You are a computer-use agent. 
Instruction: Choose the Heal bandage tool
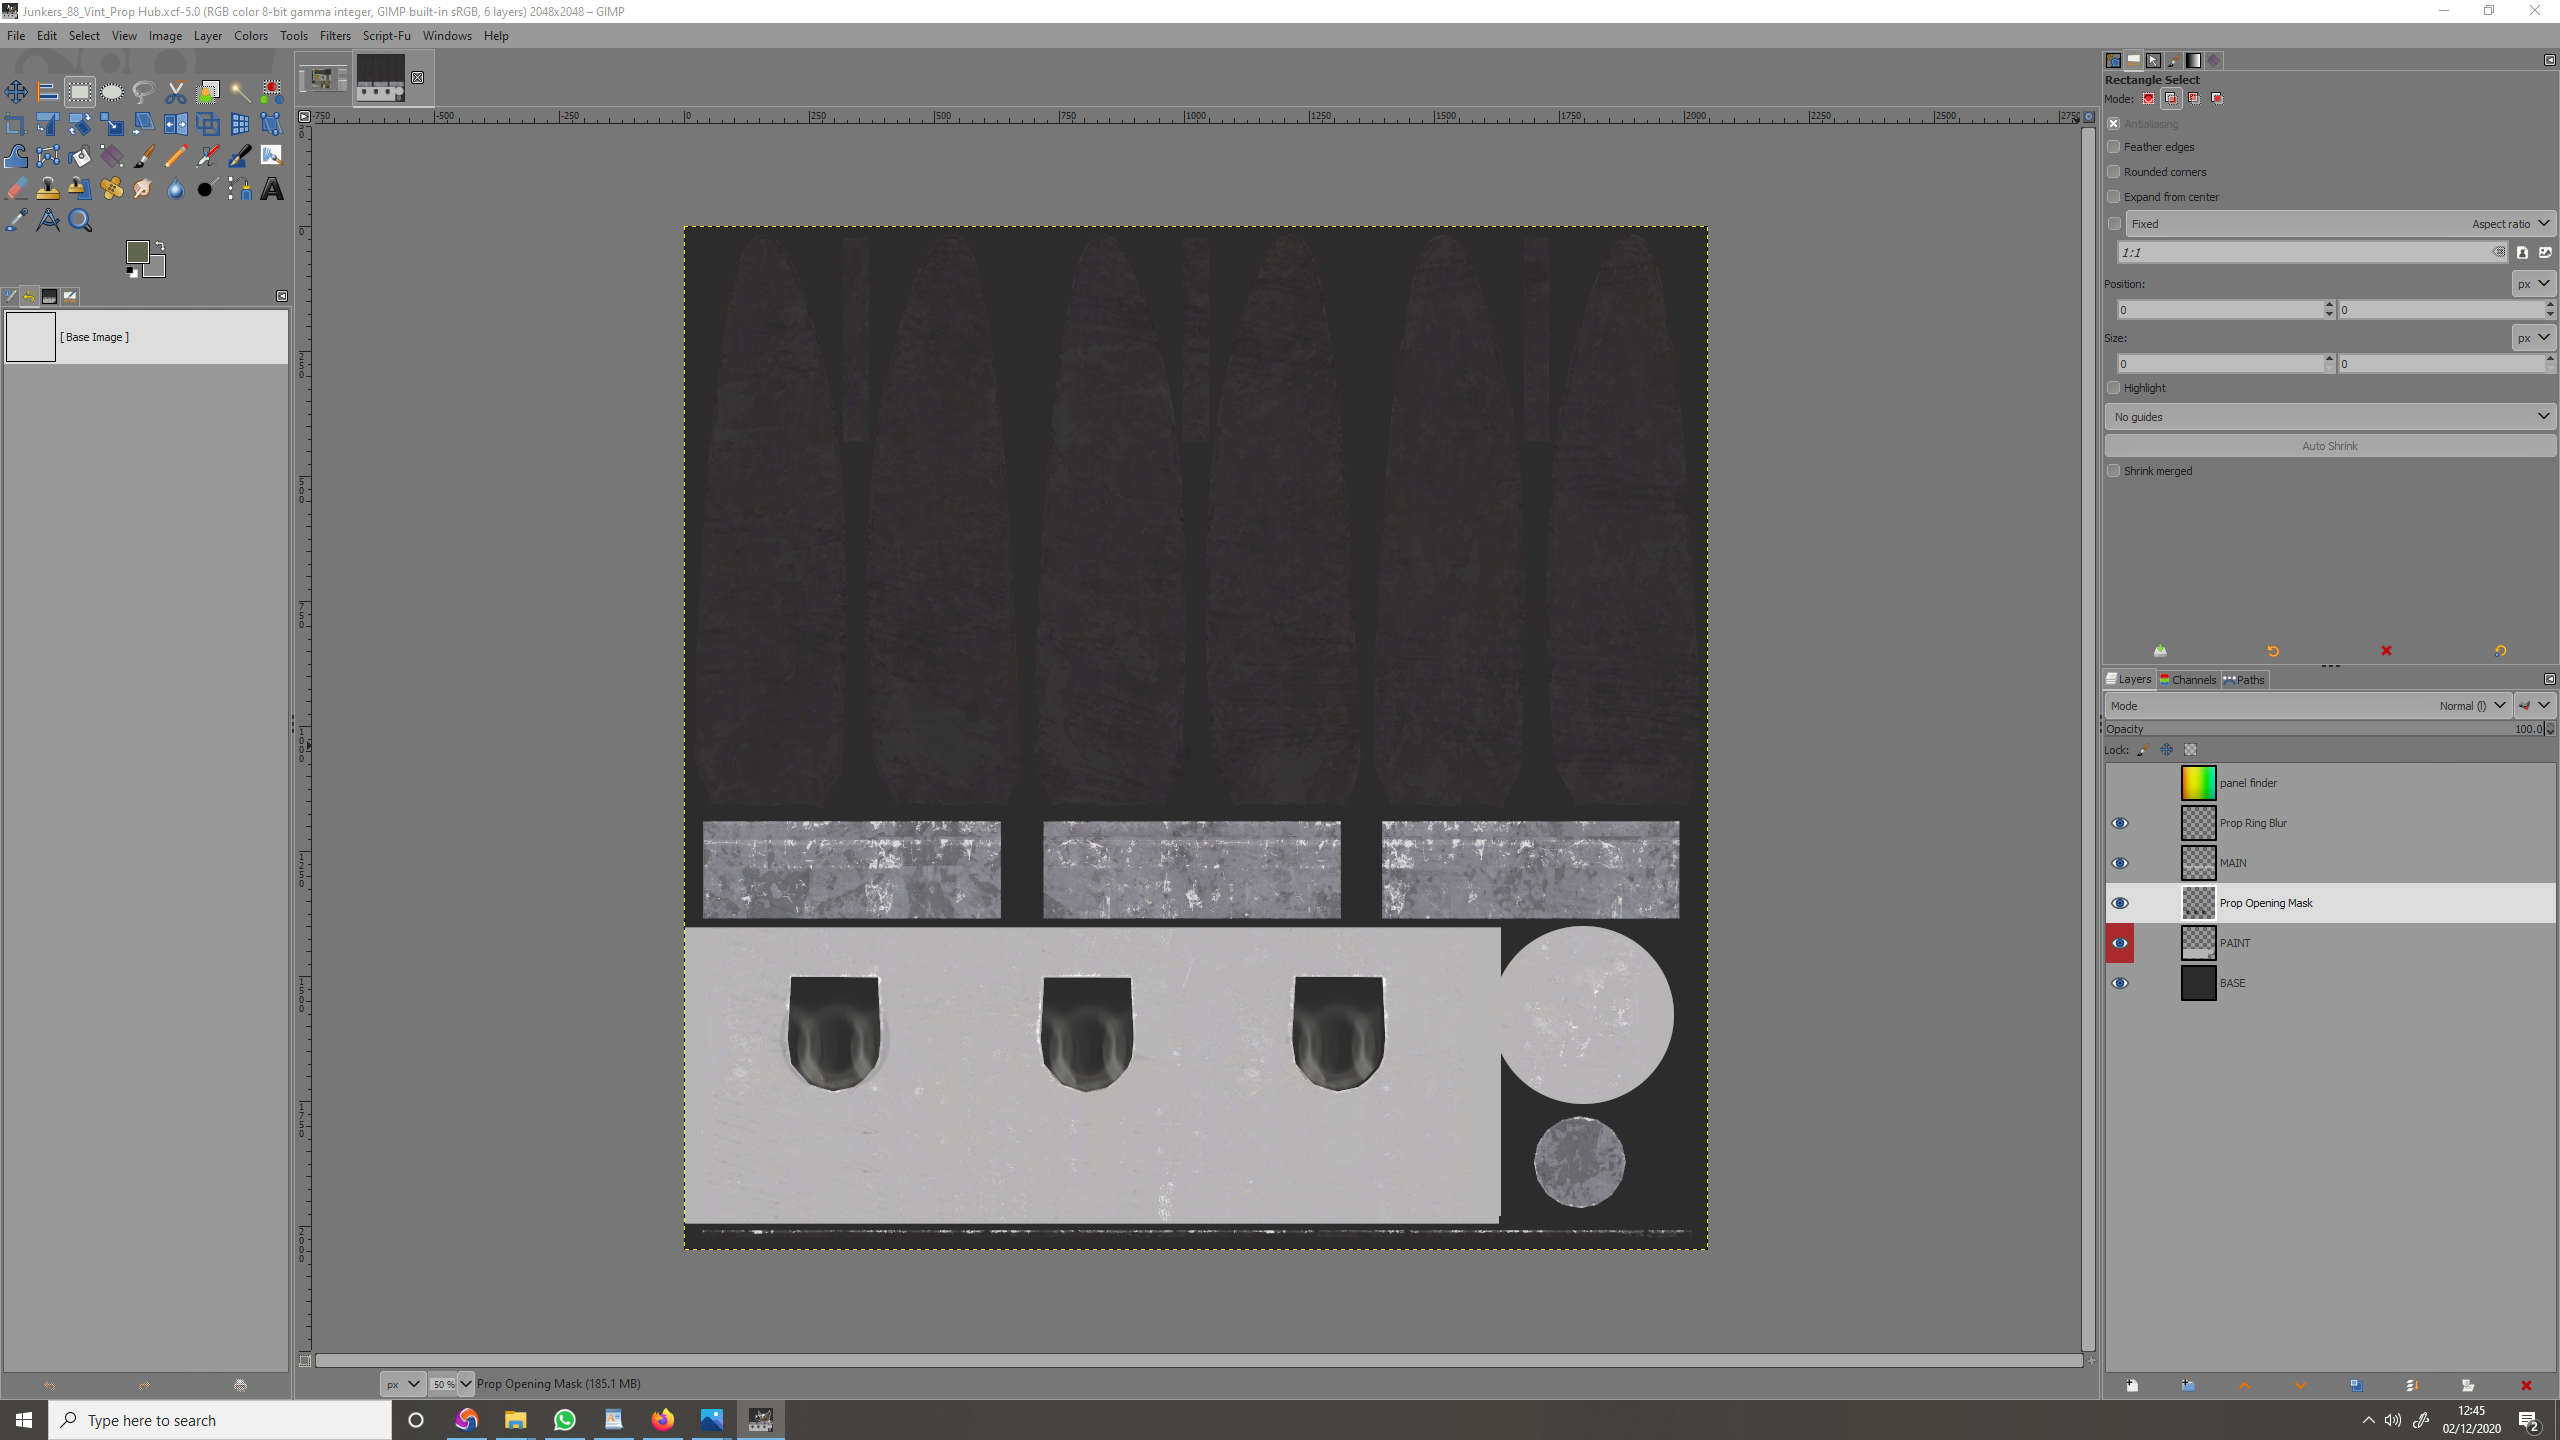(112, 189)
